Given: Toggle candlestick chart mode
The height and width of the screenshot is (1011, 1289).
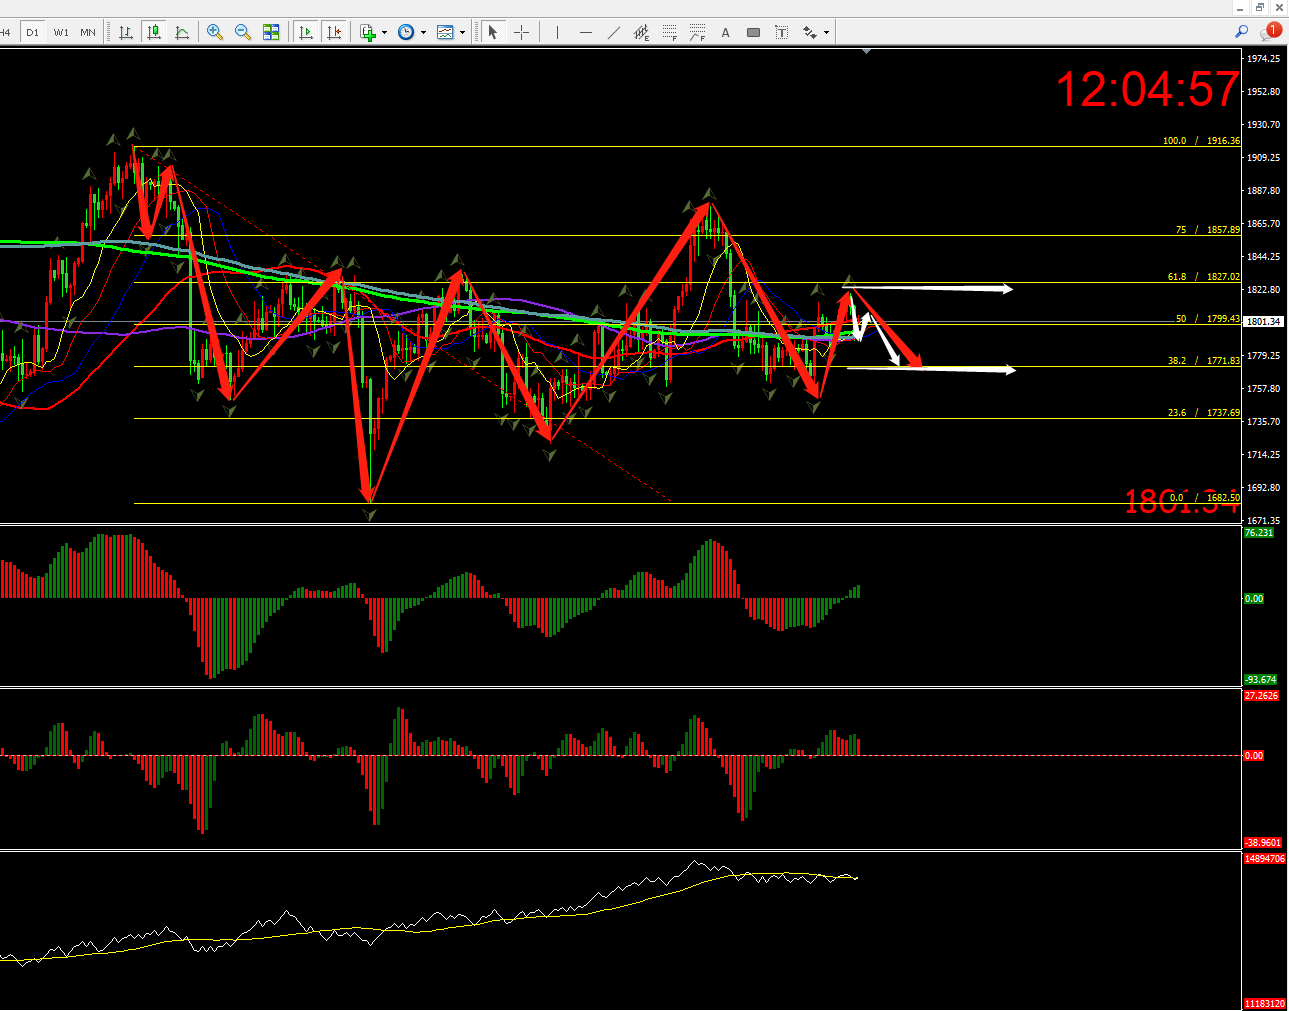Looking at the screenshot, I should [154, 32].
